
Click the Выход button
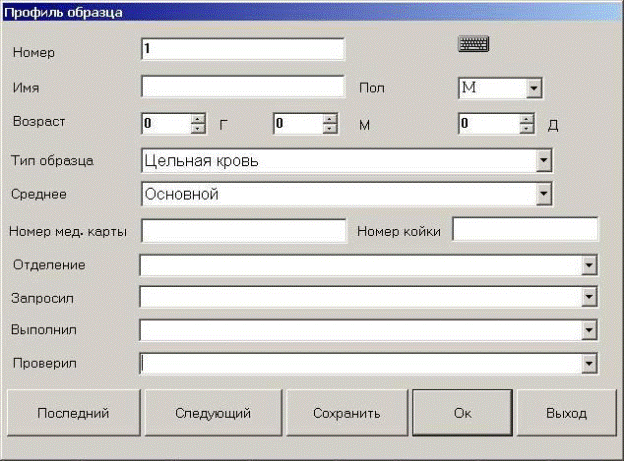tap(566, 413)
